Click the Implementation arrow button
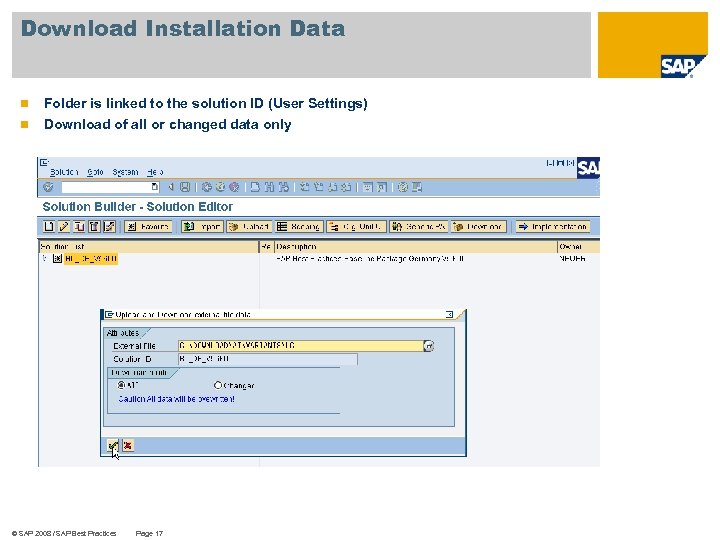Screen dimensions: 720x540 (553, 226)
